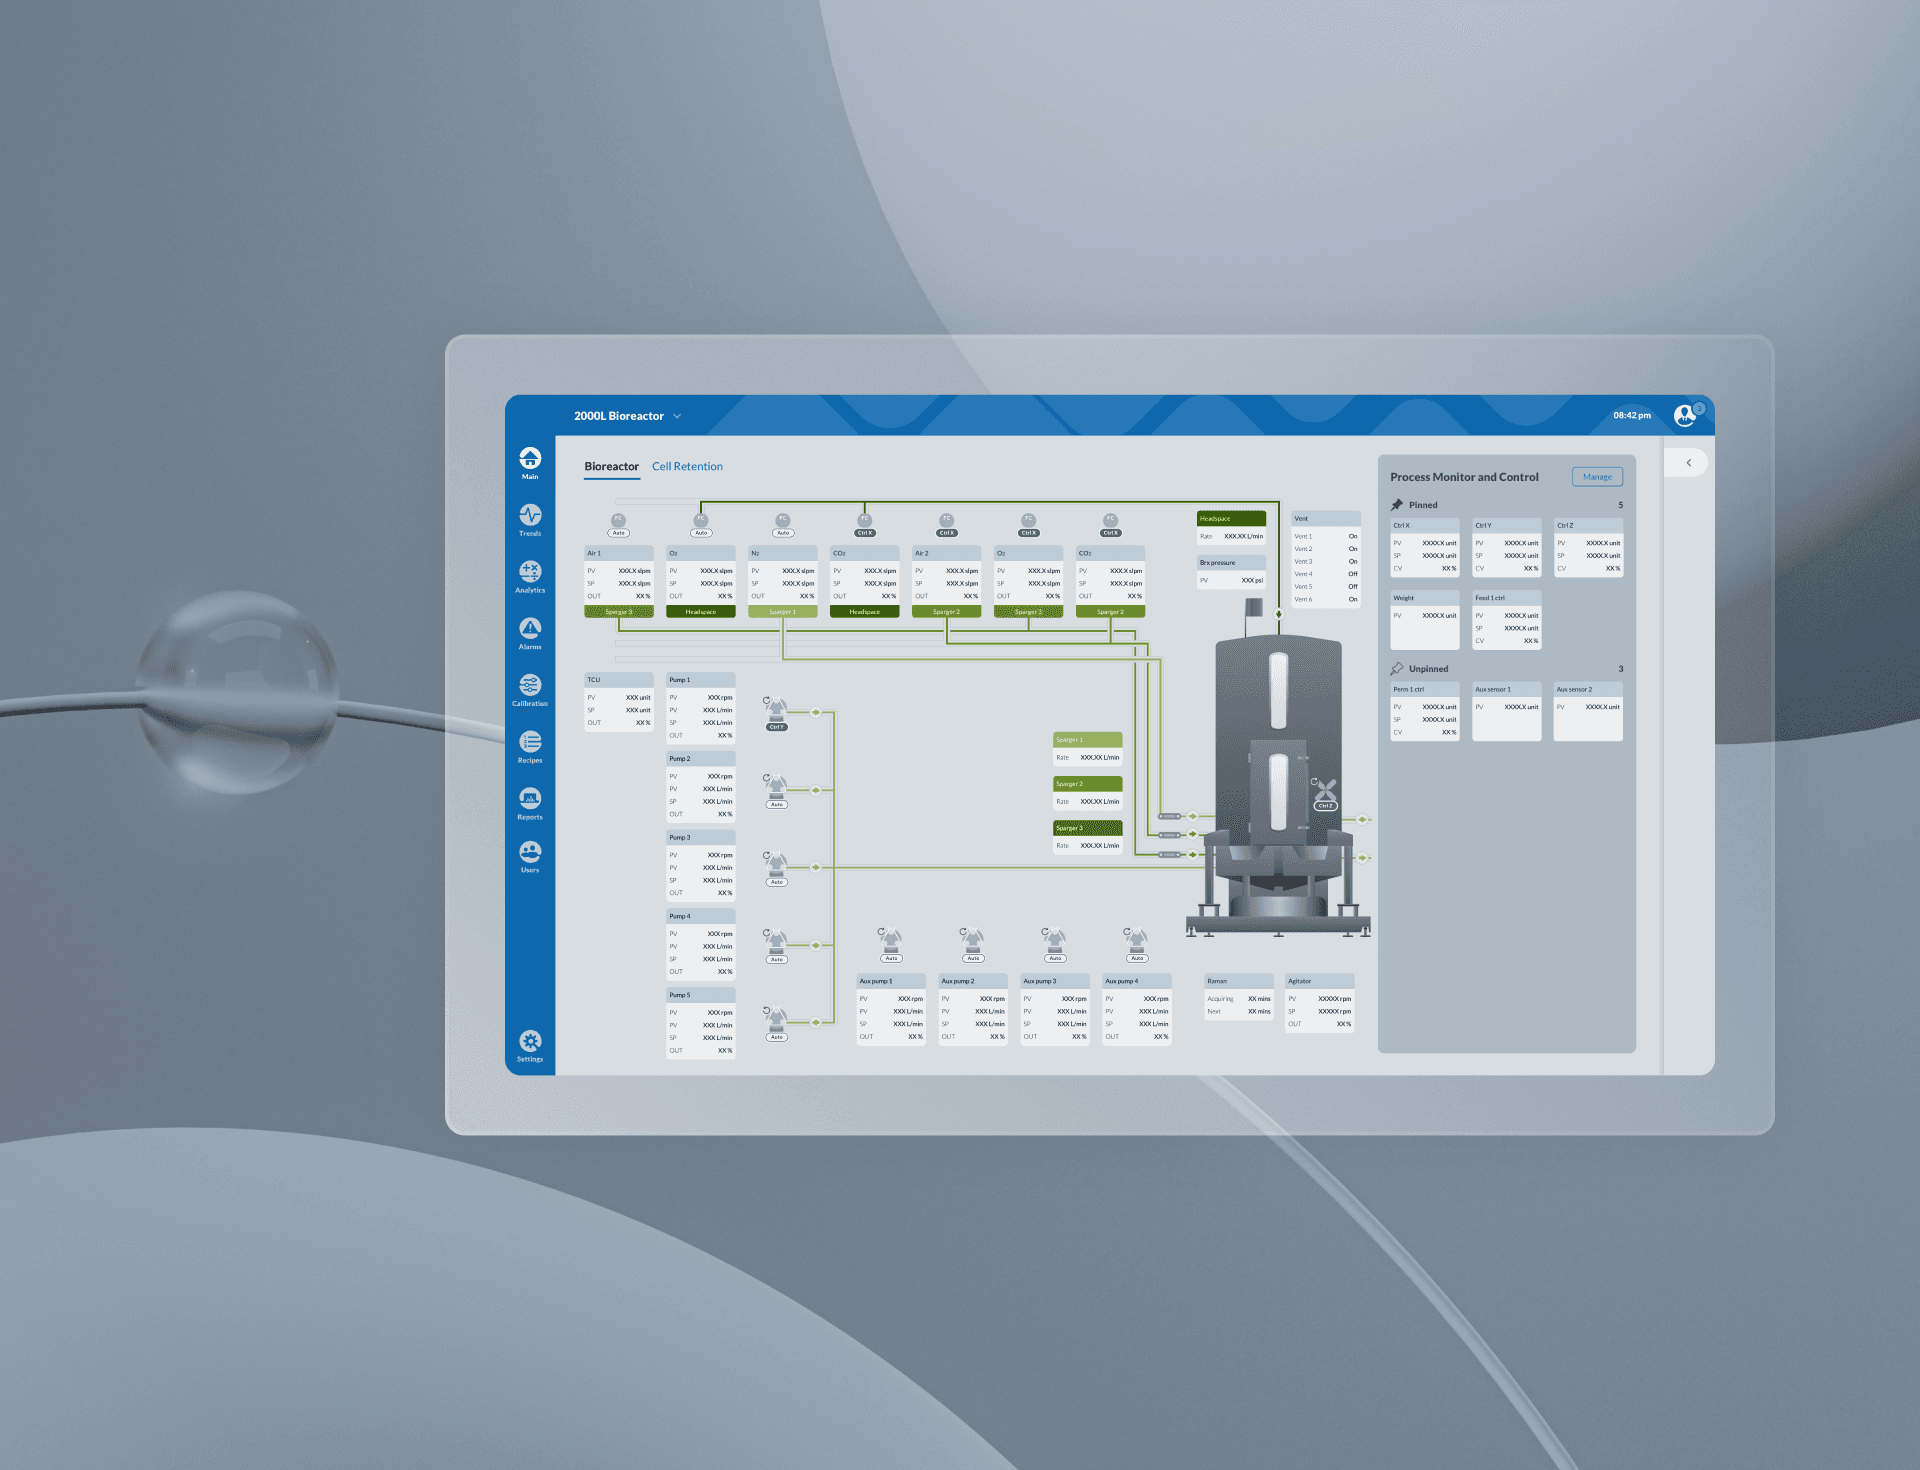The height and width of the screenshot is (1470, 1920).
Task: Toggle the Ctrl Z pill on the agitator
Action: coord(1324,805)
